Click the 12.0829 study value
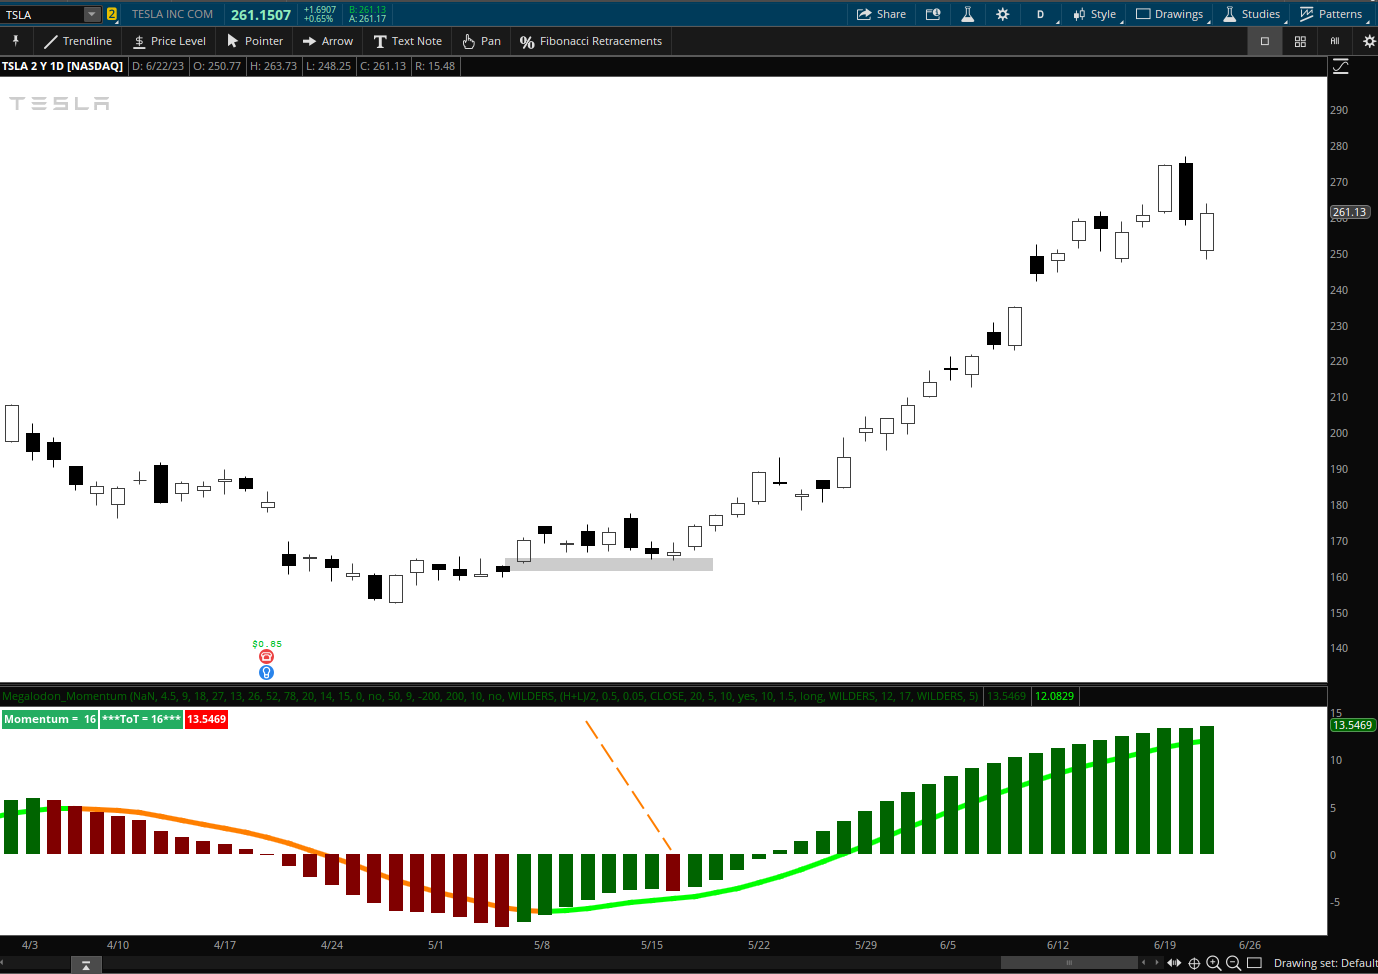This screenshot has height=974, width=1378. 1054,696
